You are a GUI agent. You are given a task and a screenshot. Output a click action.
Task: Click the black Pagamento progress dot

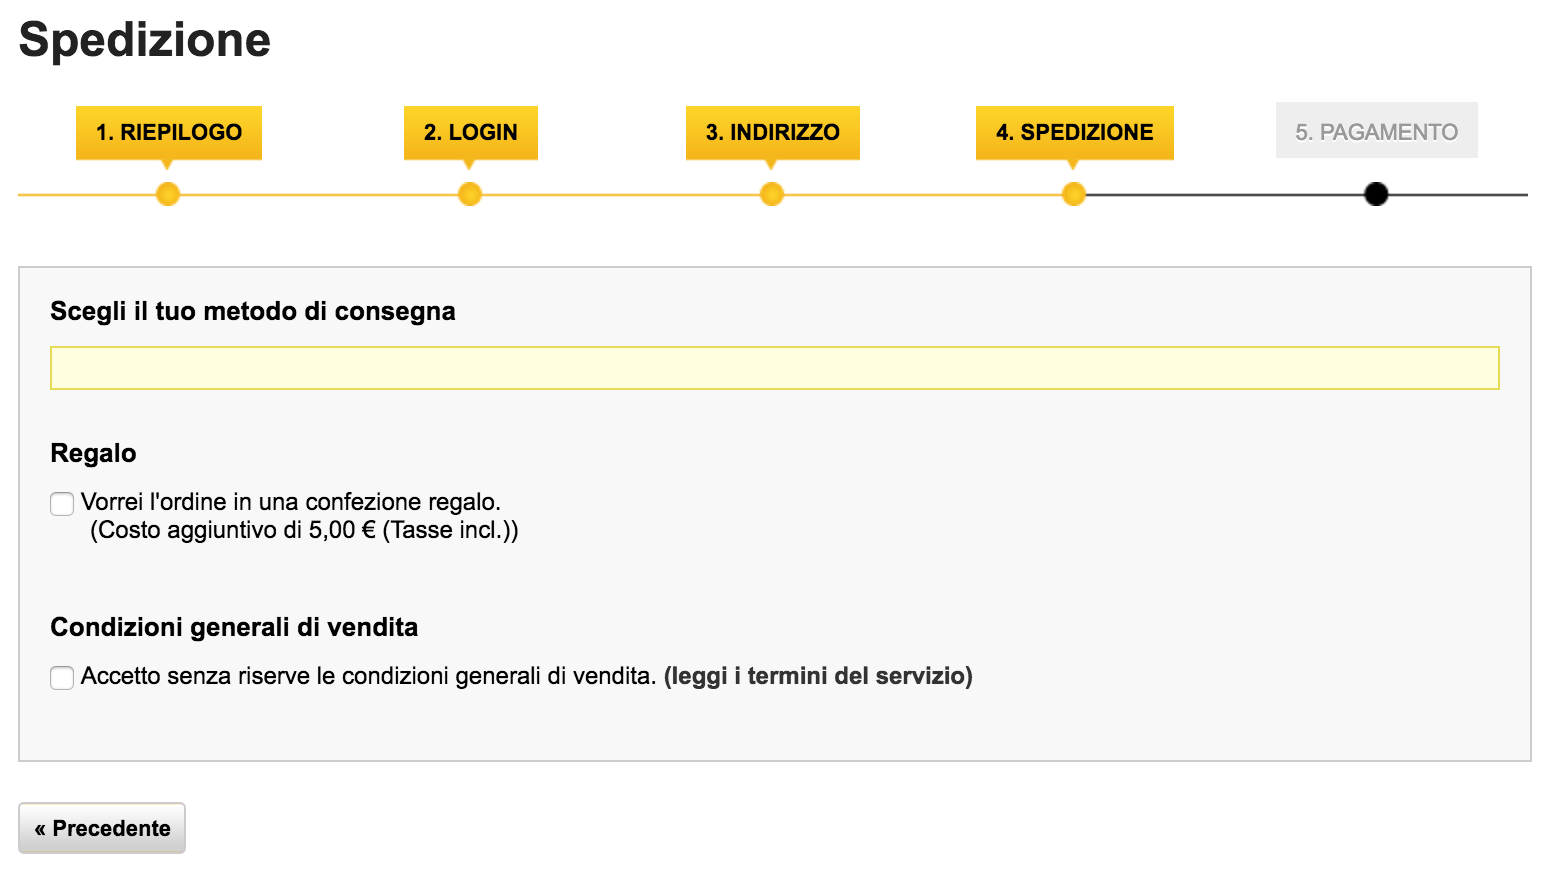click(x=1376, y=194)
